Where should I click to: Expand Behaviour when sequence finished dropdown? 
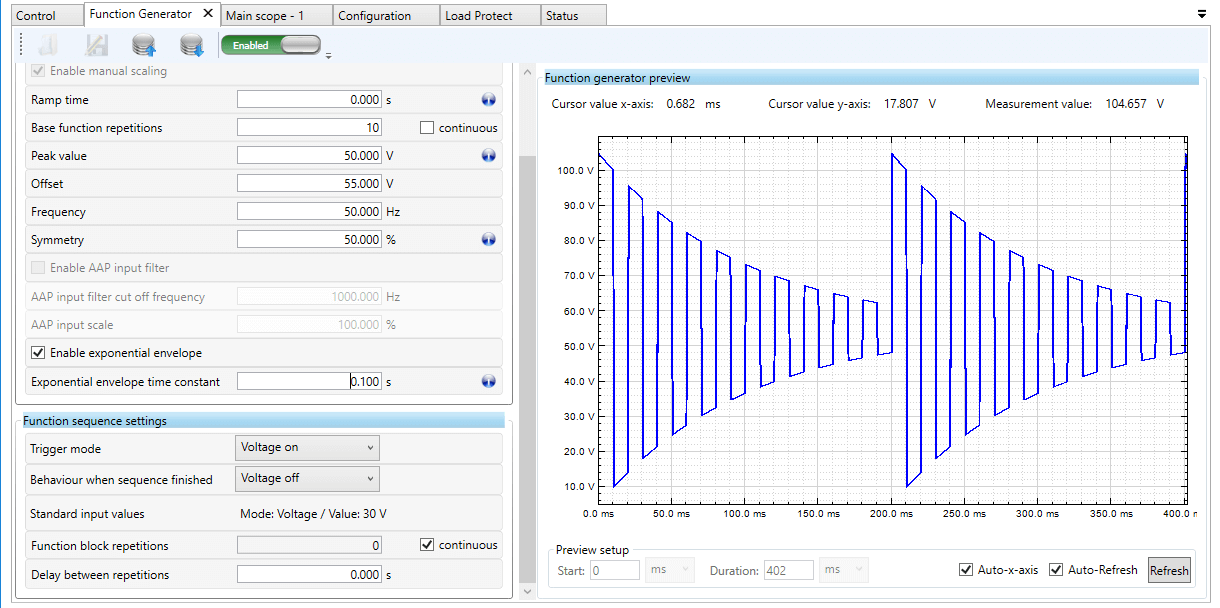click(x=307, y=479)
